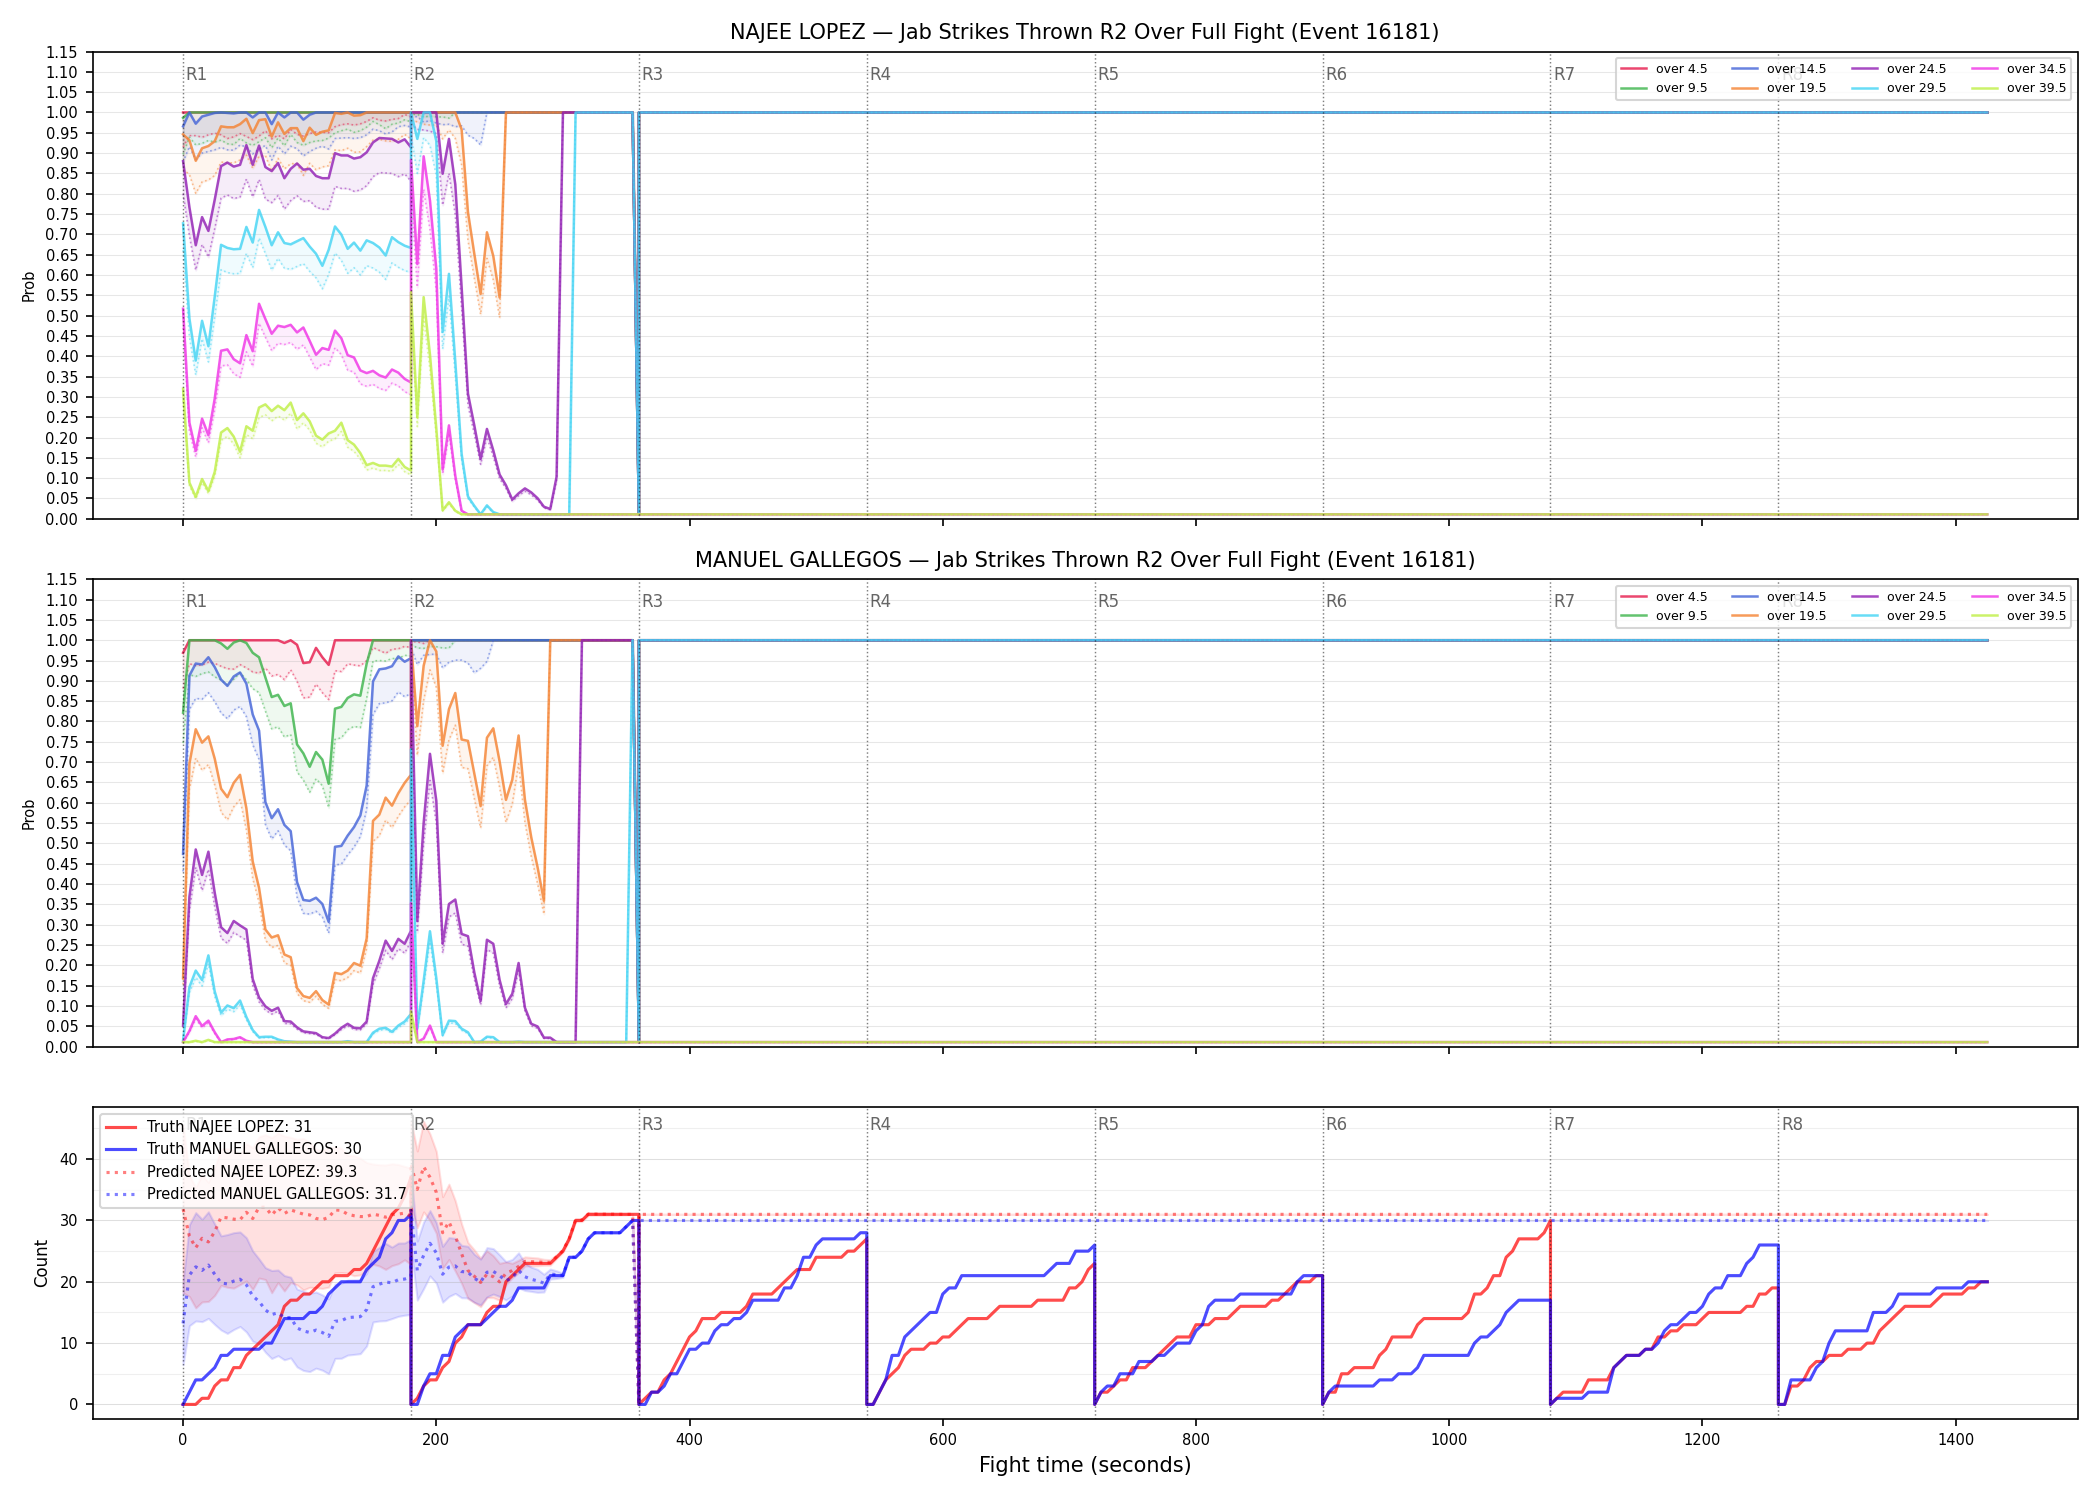This screenshot has height=1500, width=2100.
Task: Click the 0.50 tick on Najee Lopez Prob axis
Action: click(x=62, y=316)
